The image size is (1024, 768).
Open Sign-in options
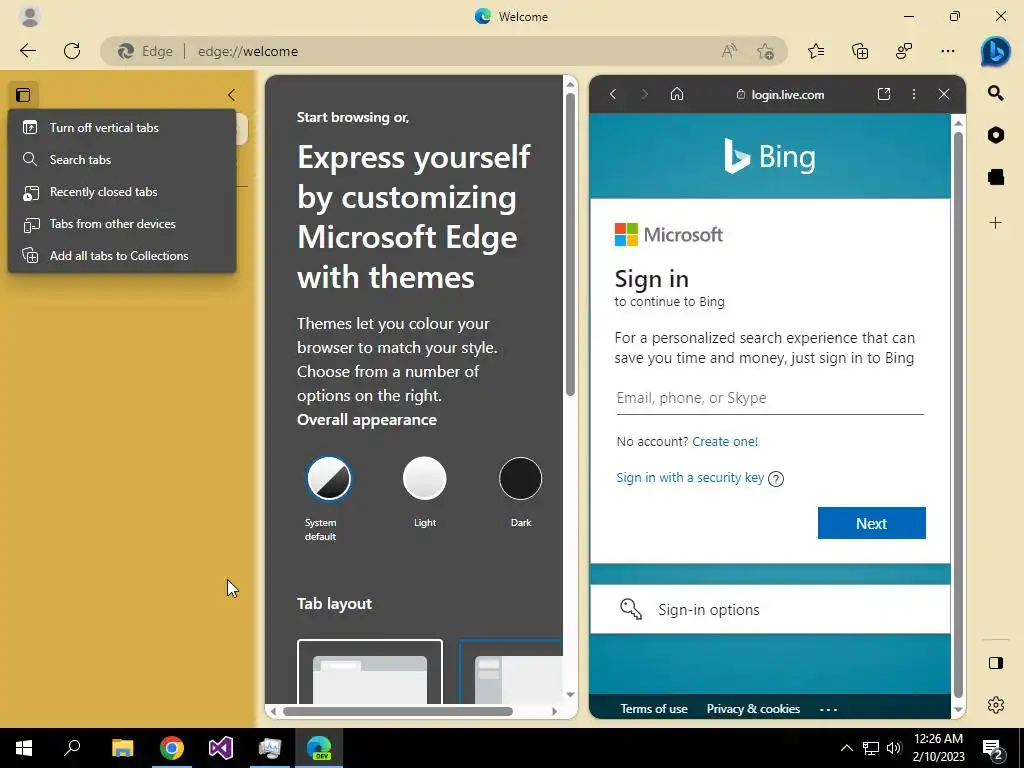tap(770, 609)
